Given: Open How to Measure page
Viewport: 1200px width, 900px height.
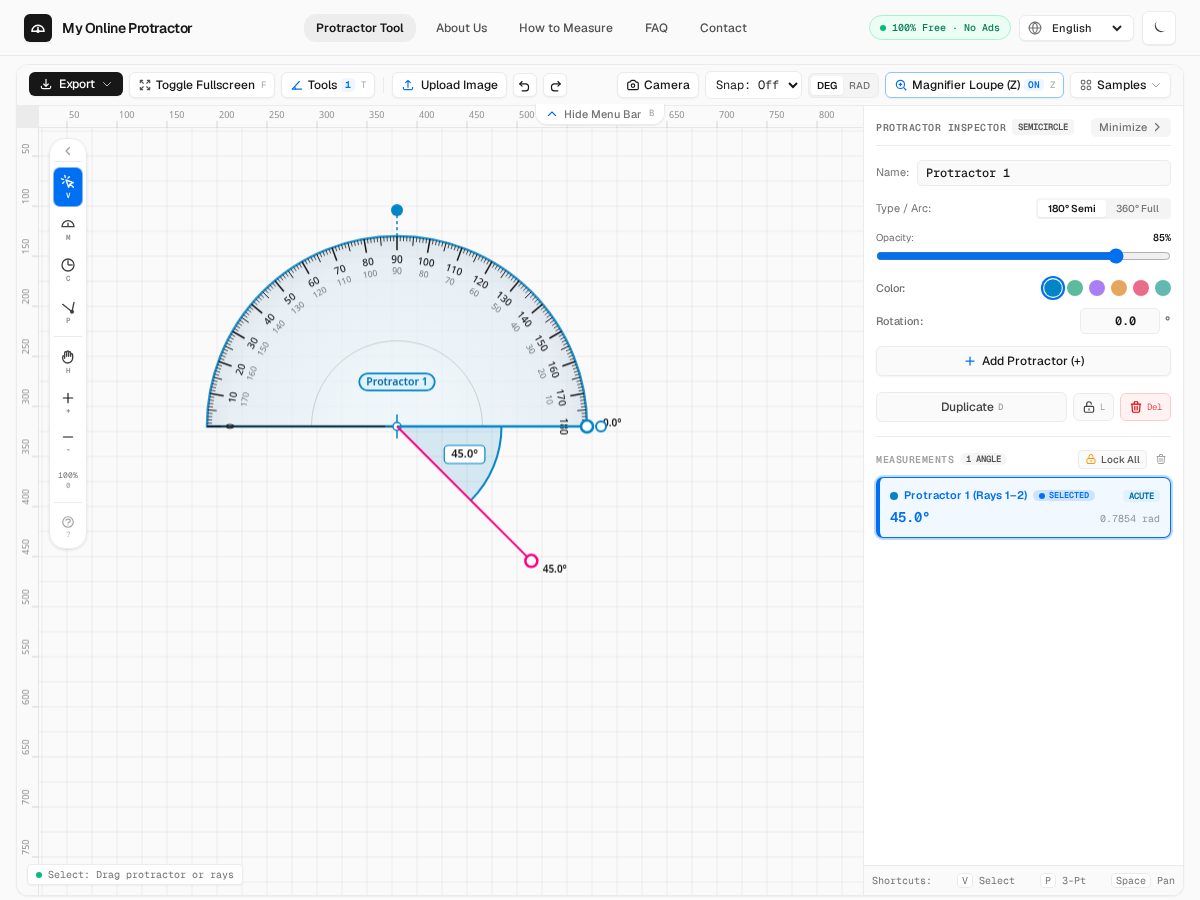Looking at the screenshot, I should pyautogui.click(x=566, y=28).
